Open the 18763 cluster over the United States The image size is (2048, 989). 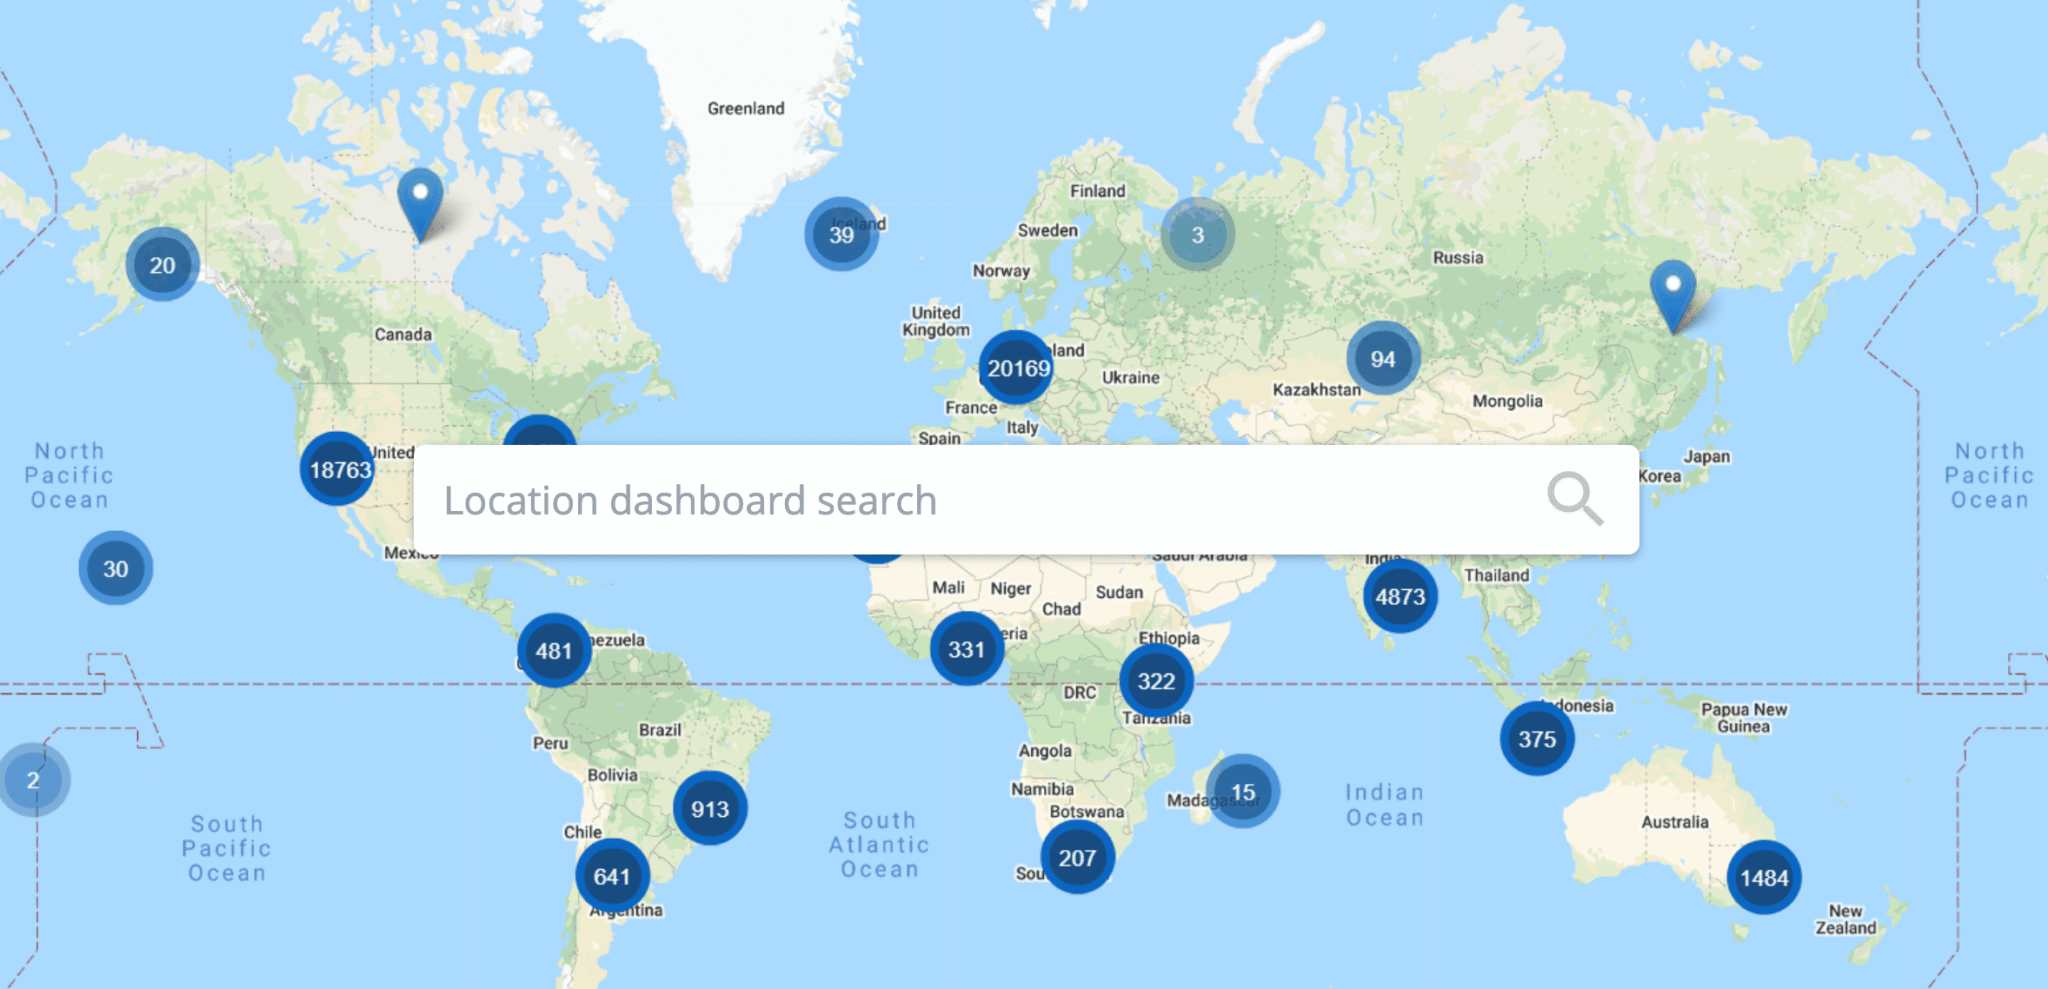pos(336,466)
